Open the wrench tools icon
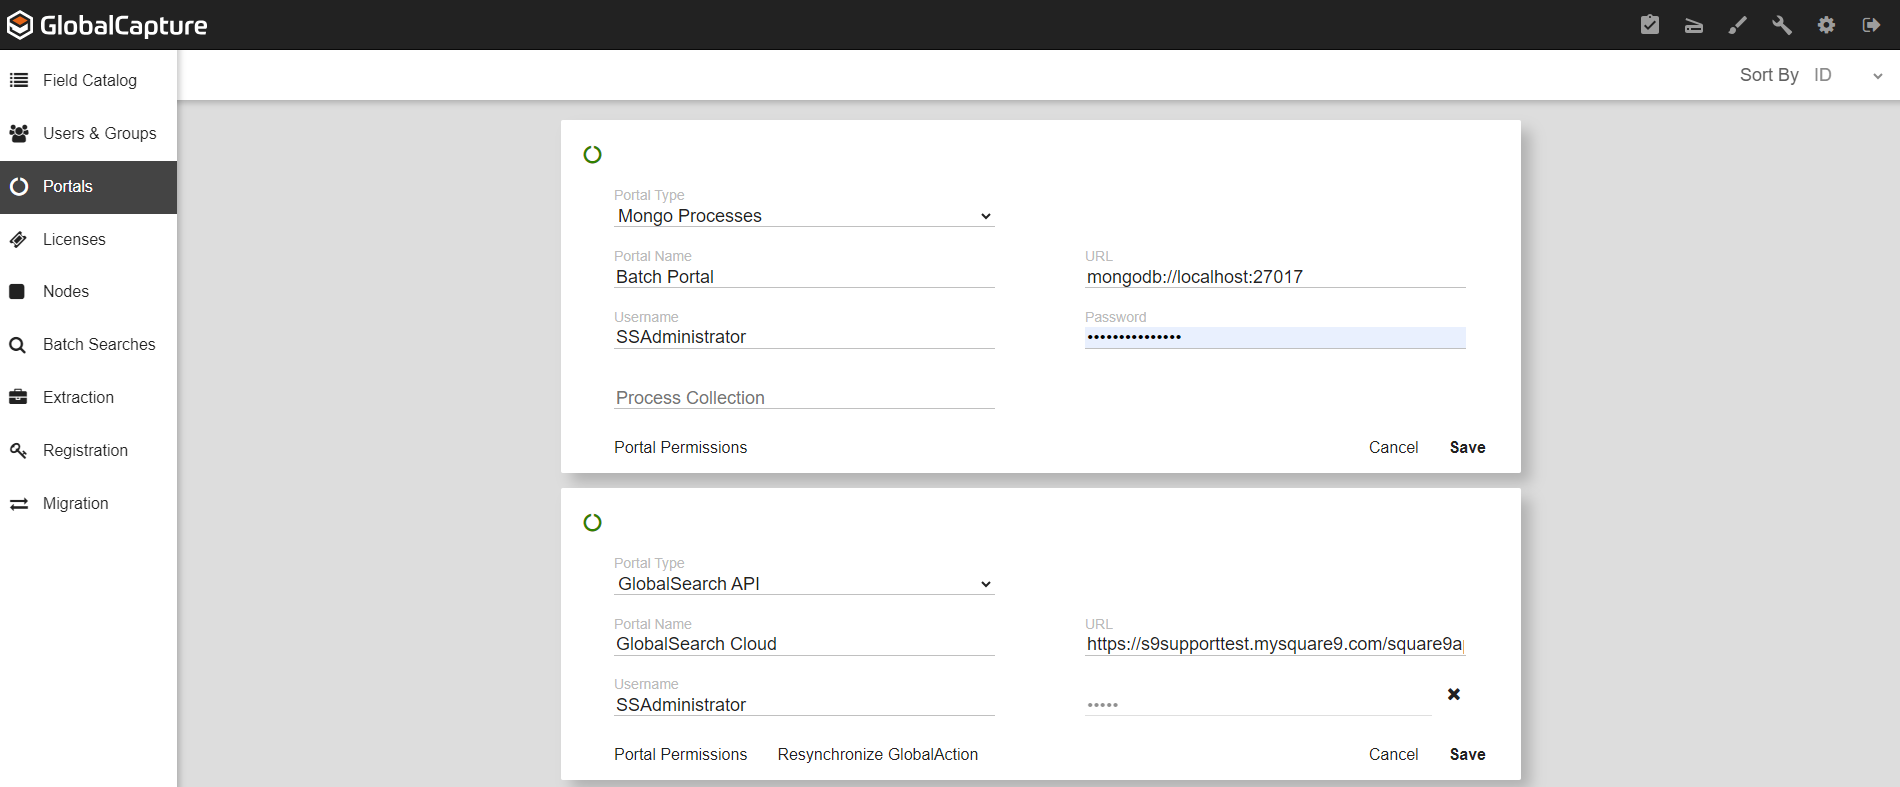The height and width of the screenshot is (787, 1900). click(x=1782, y=25)
